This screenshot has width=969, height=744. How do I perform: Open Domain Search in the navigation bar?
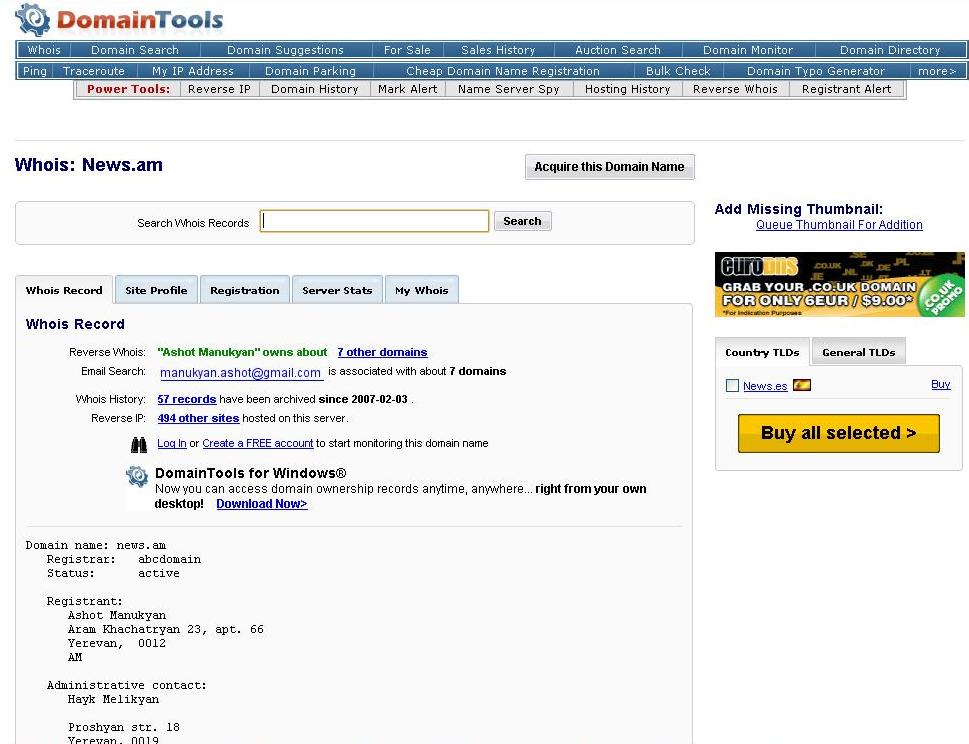pos(135,50)
